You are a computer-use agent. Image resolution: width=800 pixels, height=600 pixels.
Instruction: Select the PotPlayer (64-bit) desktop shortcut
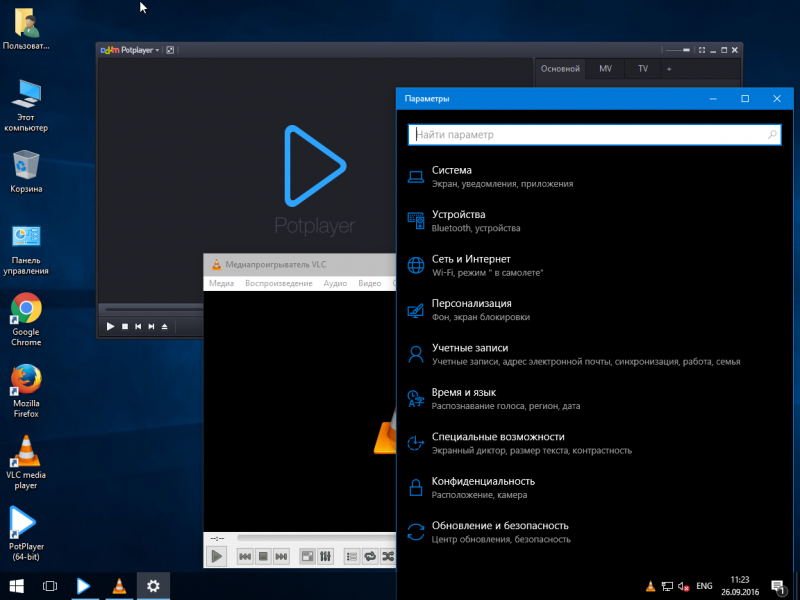26,534
